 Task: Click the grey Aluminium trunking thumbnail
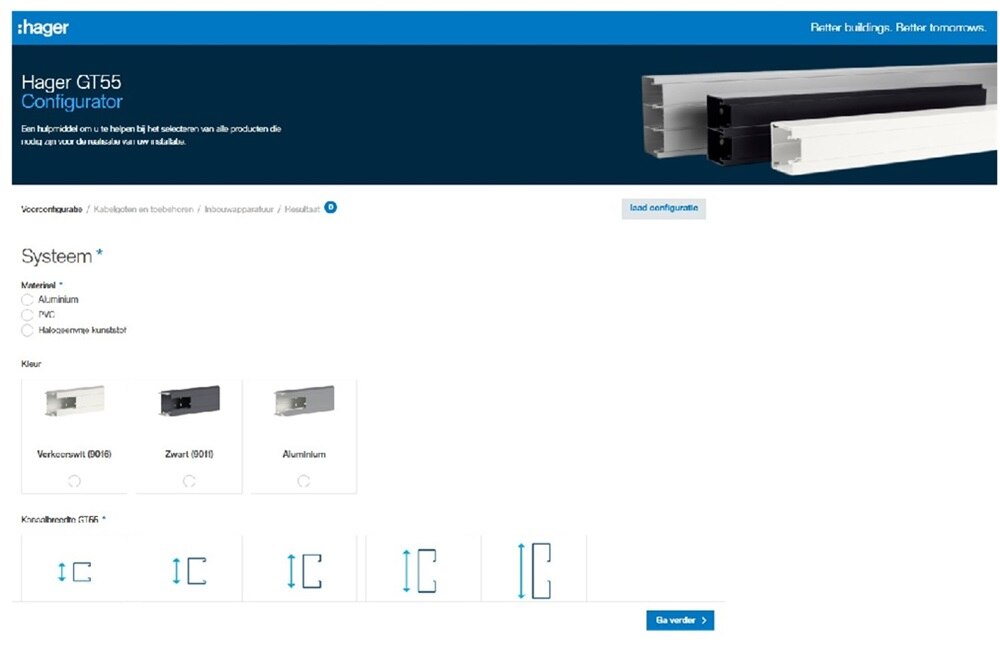[x=304, y=401]
